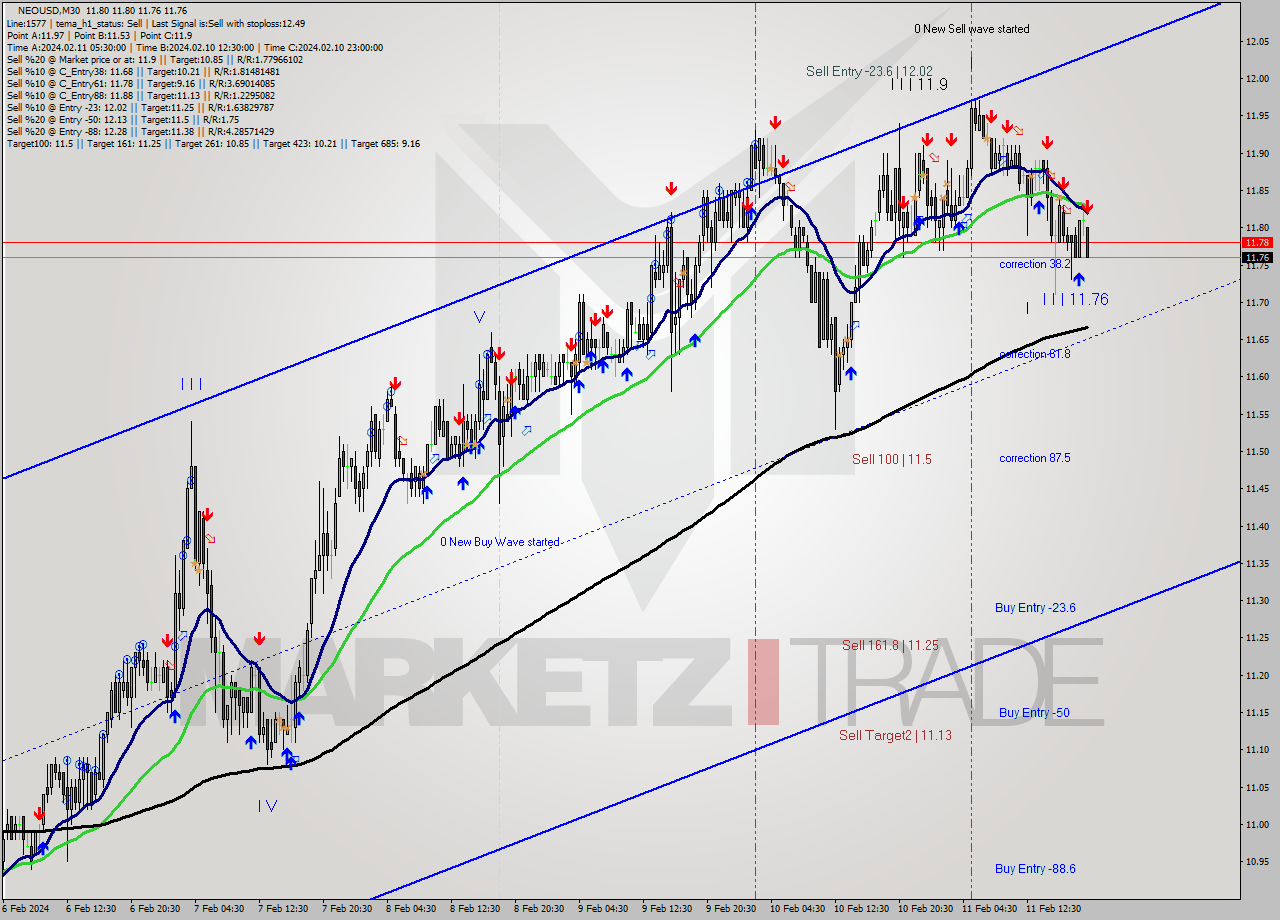Select the 'Sell %10 @ C_Entry61: 11.78' line
Viewport: 1280px width, 920px height.
point(143,83)
